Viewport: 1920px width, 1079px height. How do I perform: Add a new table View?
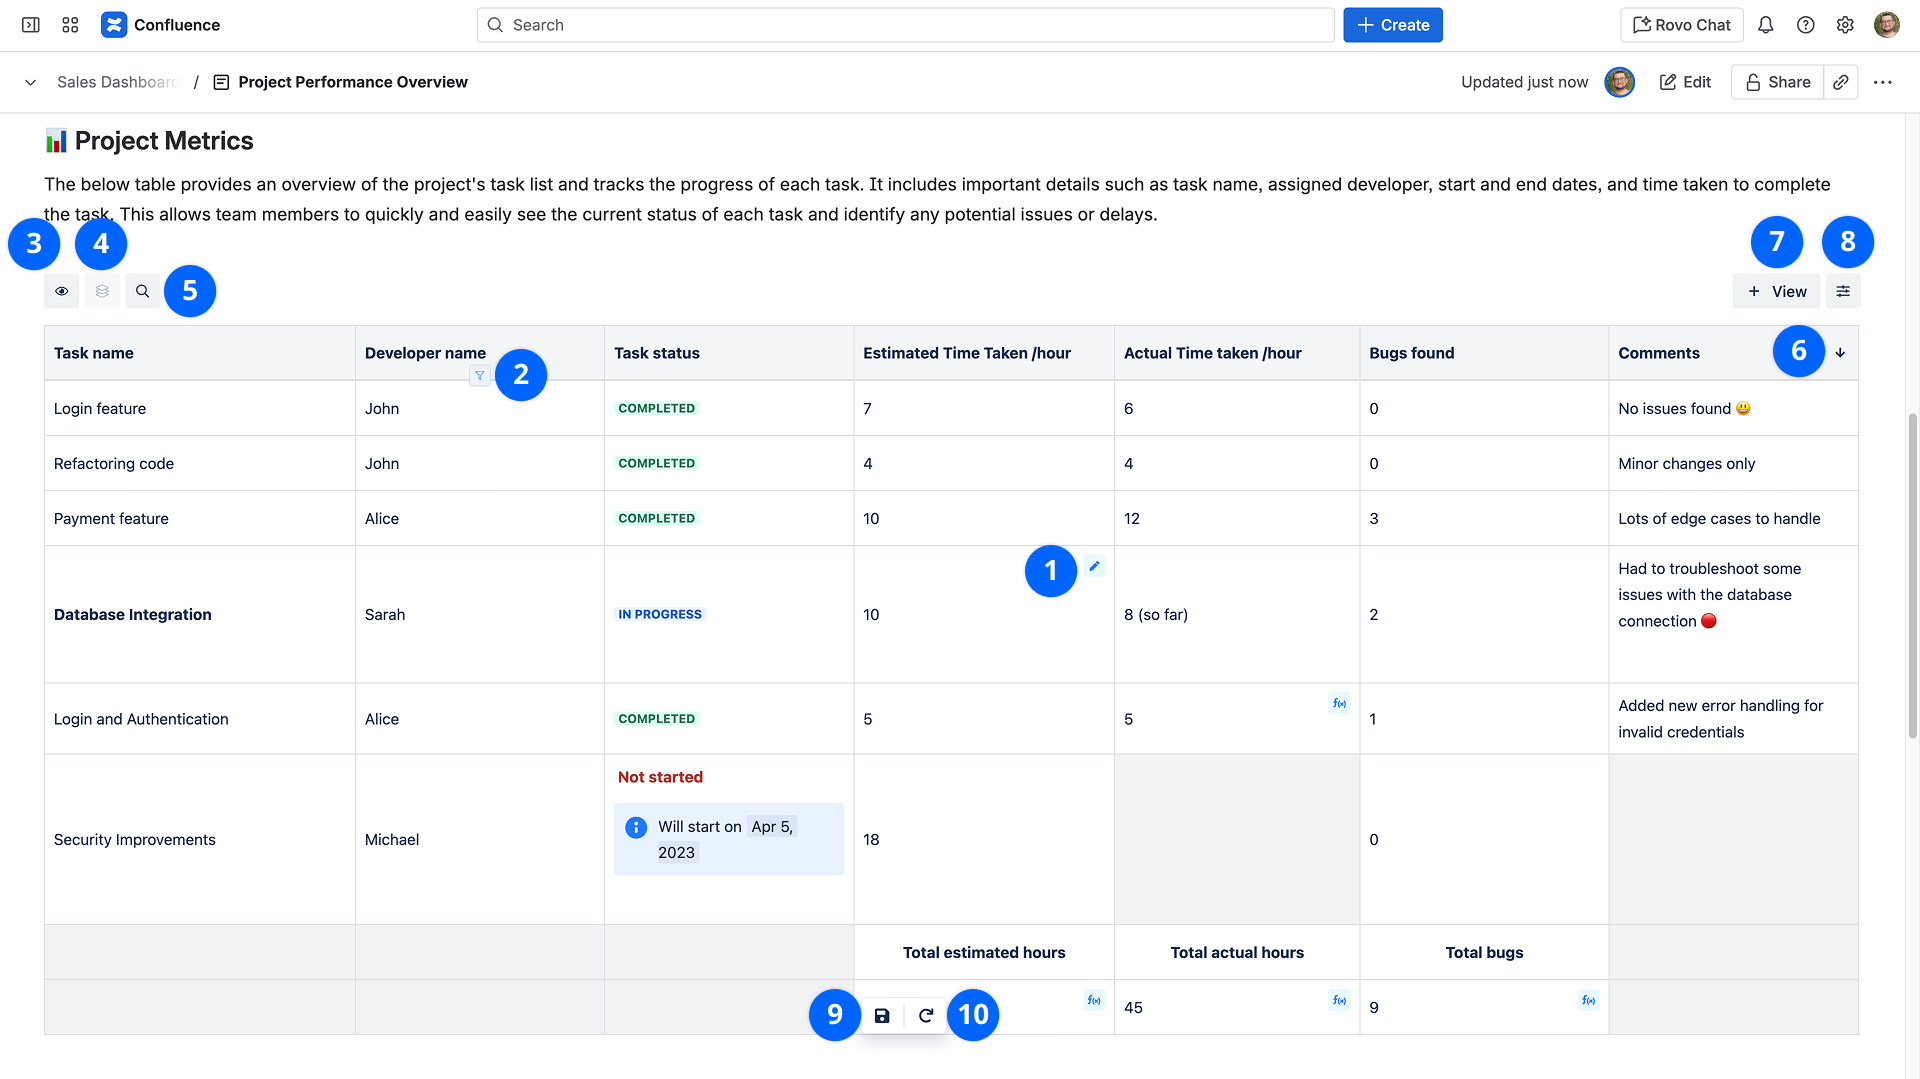pos(1777,291)
